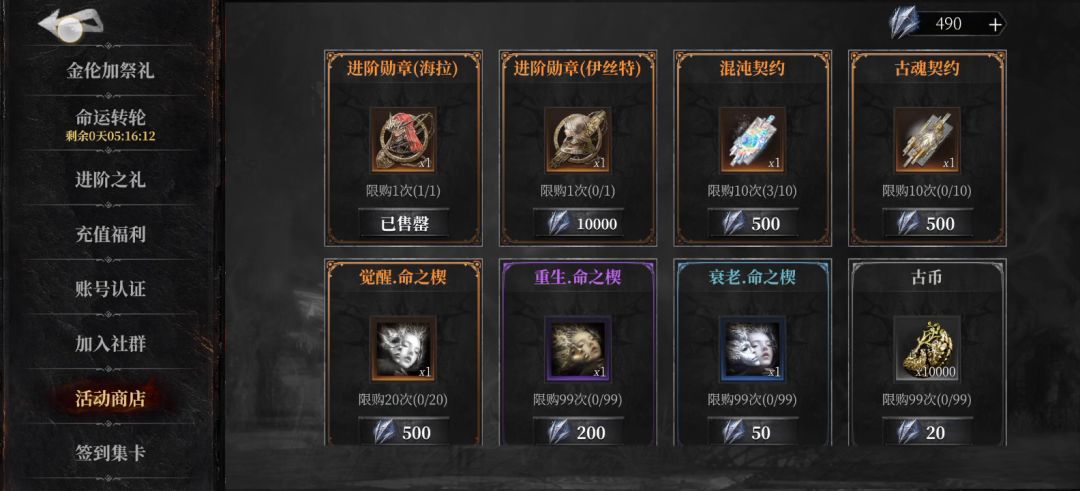Select the 进阶勋章(伊丝特) helmet item icon
1080x491 pixels.
[578, 140]
